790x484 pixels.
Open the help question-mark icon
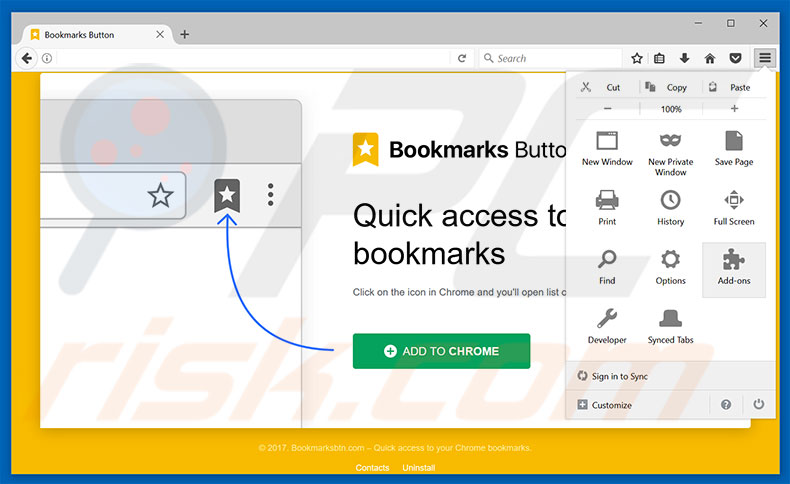click(726, 404)
